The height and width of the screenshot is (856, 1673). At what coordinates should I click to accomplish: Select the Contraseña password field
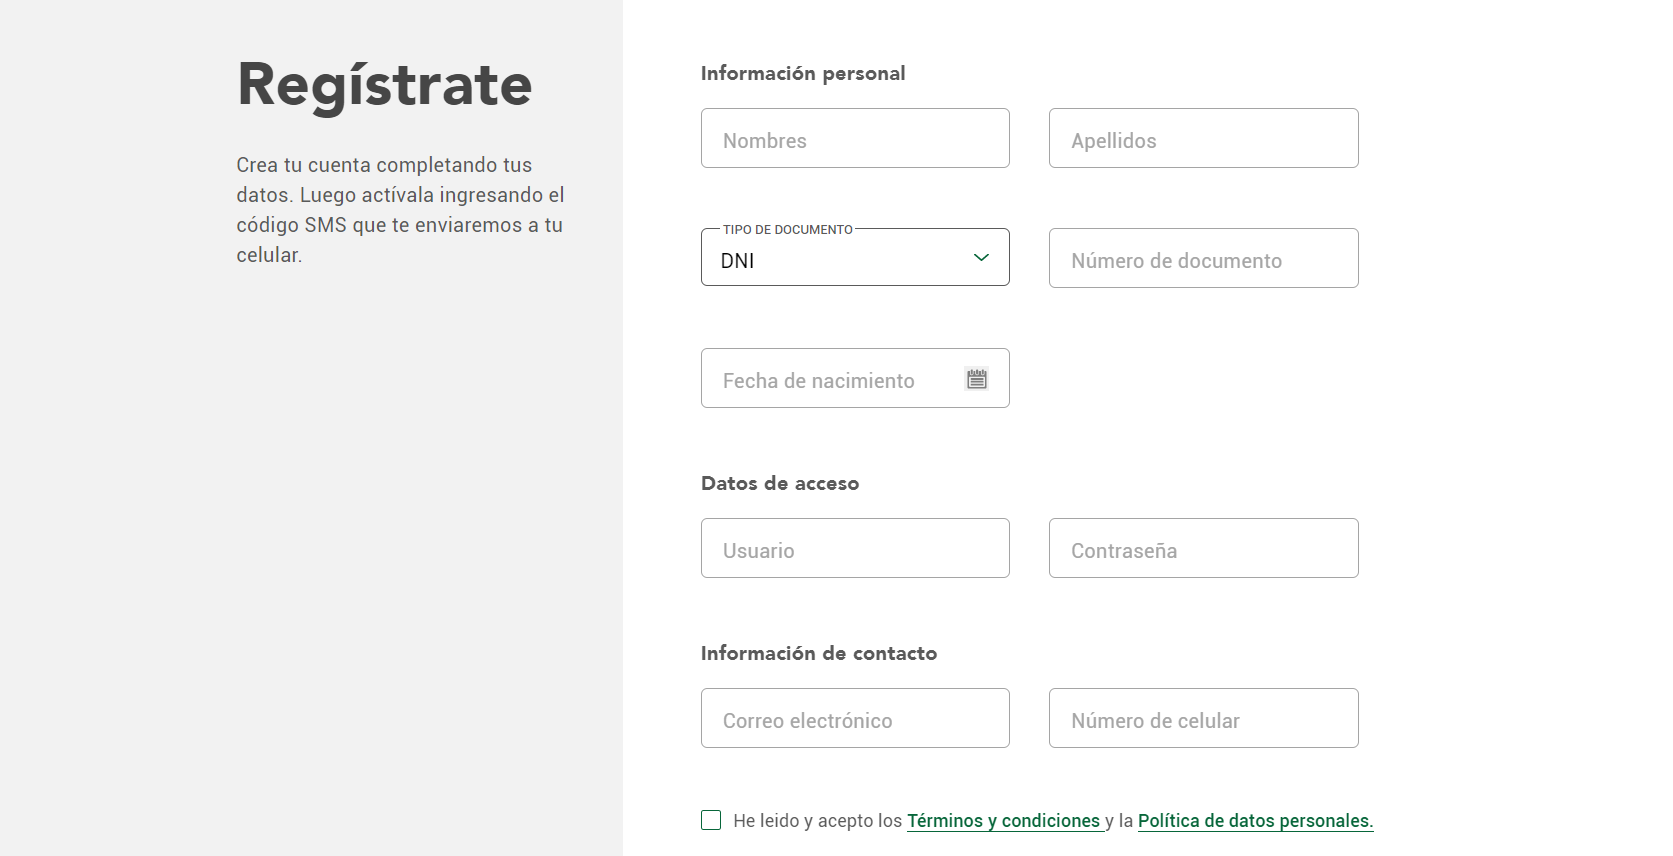(1203, 548)
